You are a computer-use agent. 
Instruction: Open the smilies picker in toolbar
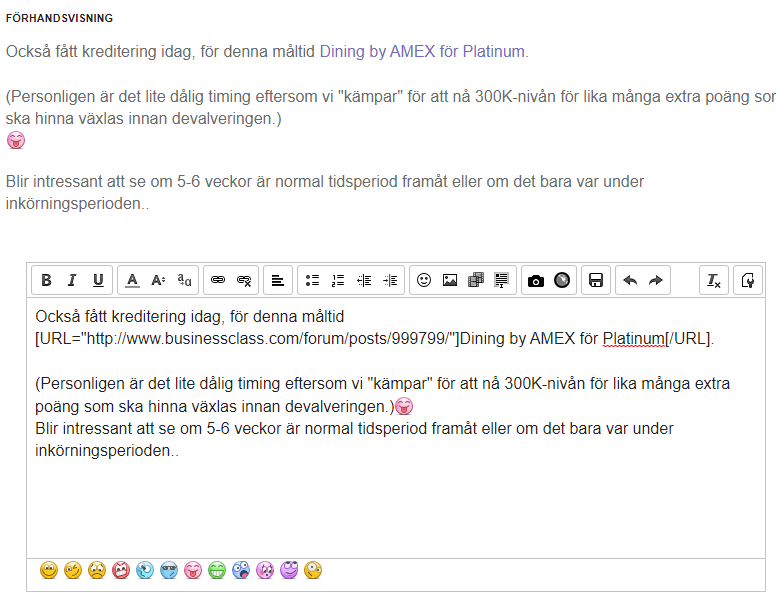coord(424,281)
